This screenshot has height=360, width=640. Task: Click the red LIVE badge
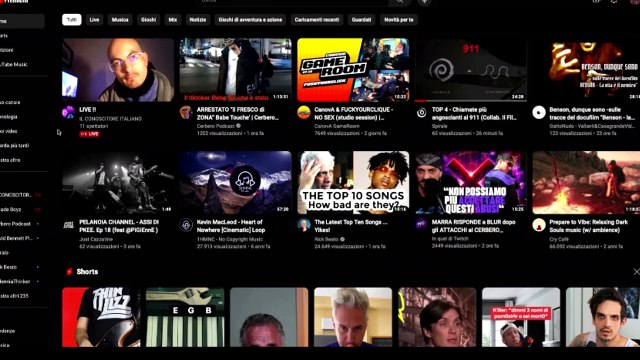pyautogui.click(x=89, y=134)
